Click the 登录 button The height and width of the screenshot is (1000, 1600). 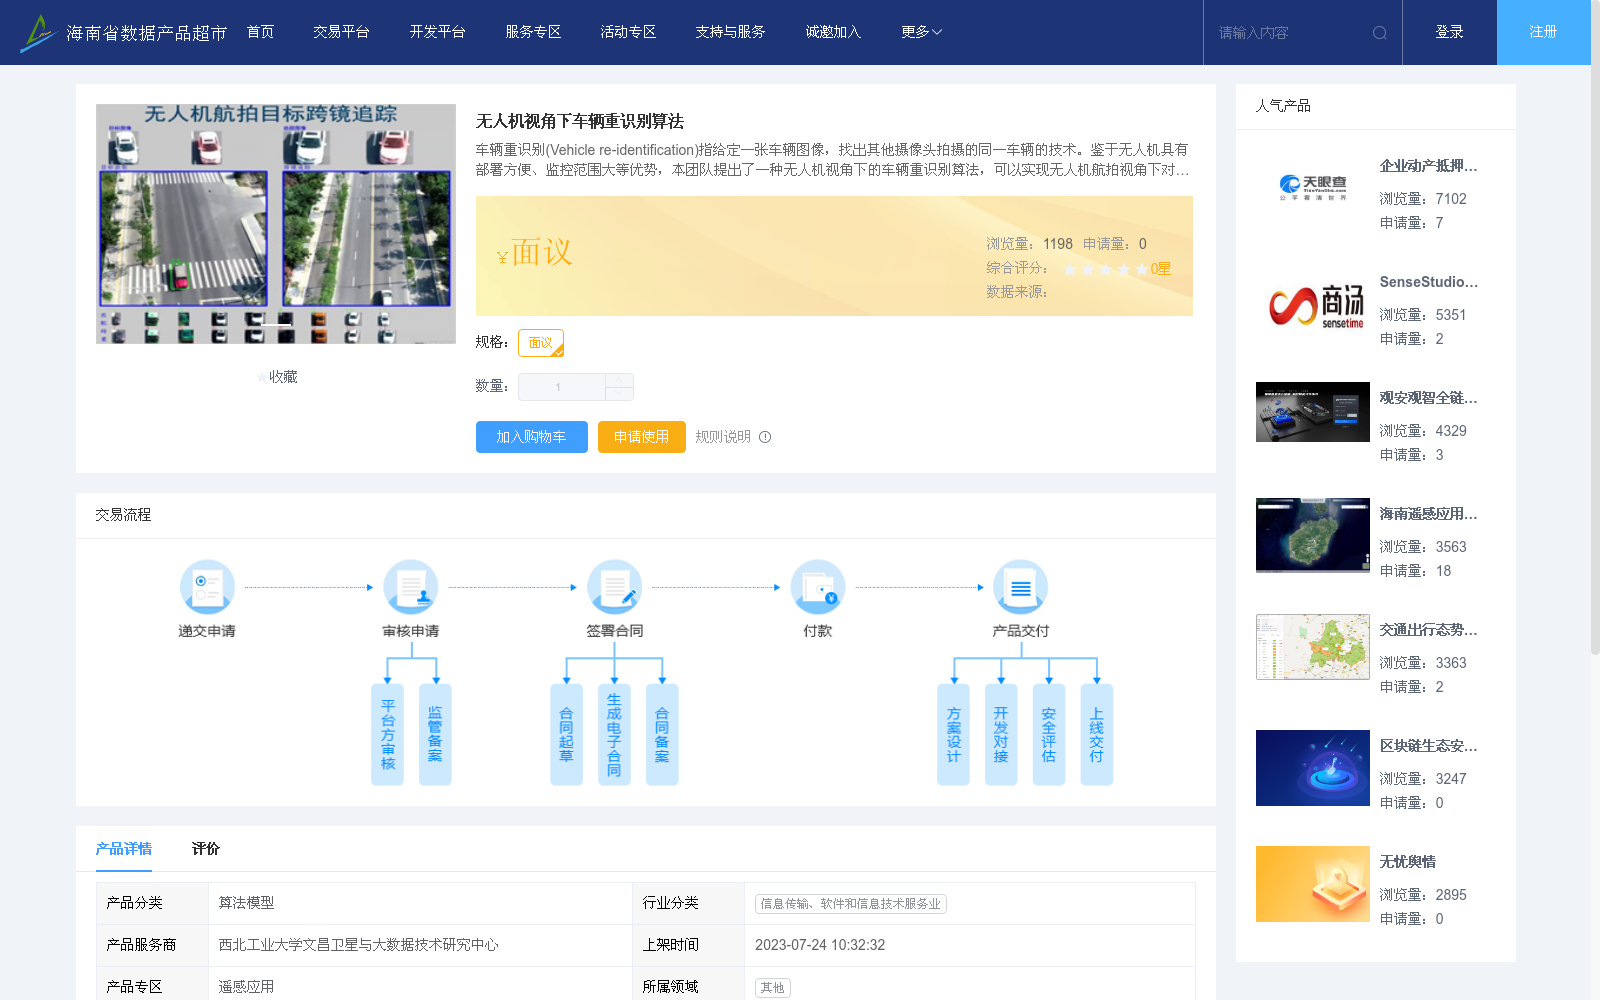tap(1450, 32)
